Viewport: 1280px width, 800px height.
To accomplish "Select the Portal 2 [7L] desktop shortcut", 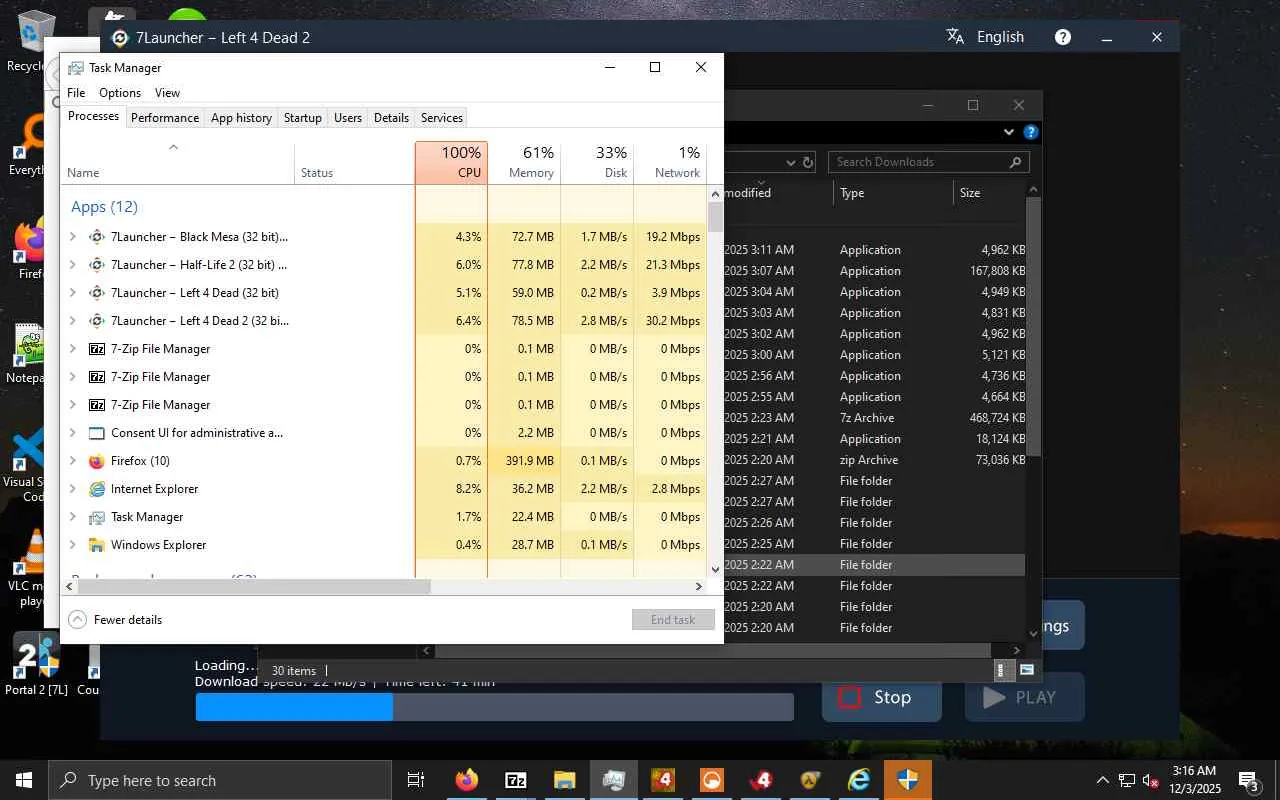I will coord(36,663).
